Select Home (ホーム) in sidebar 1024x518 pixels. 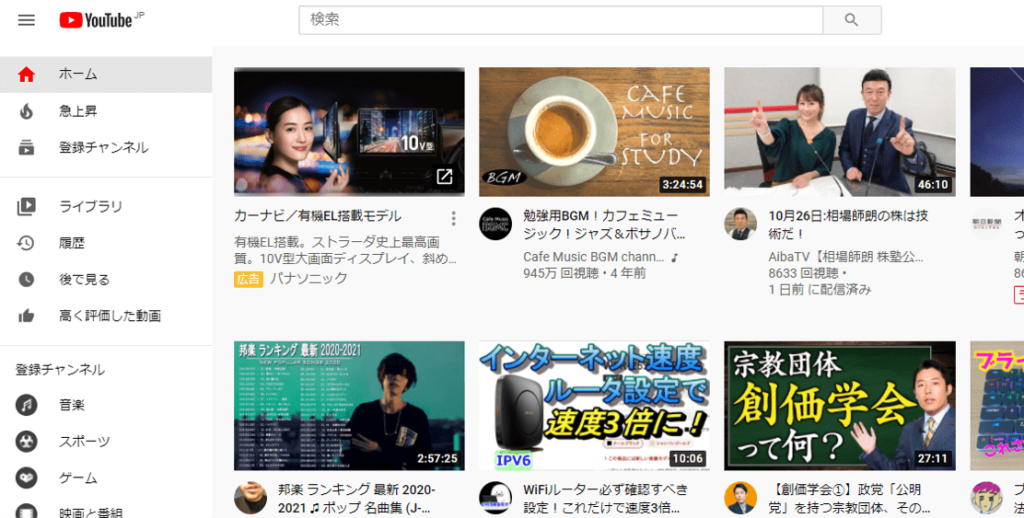coord(78,74)
